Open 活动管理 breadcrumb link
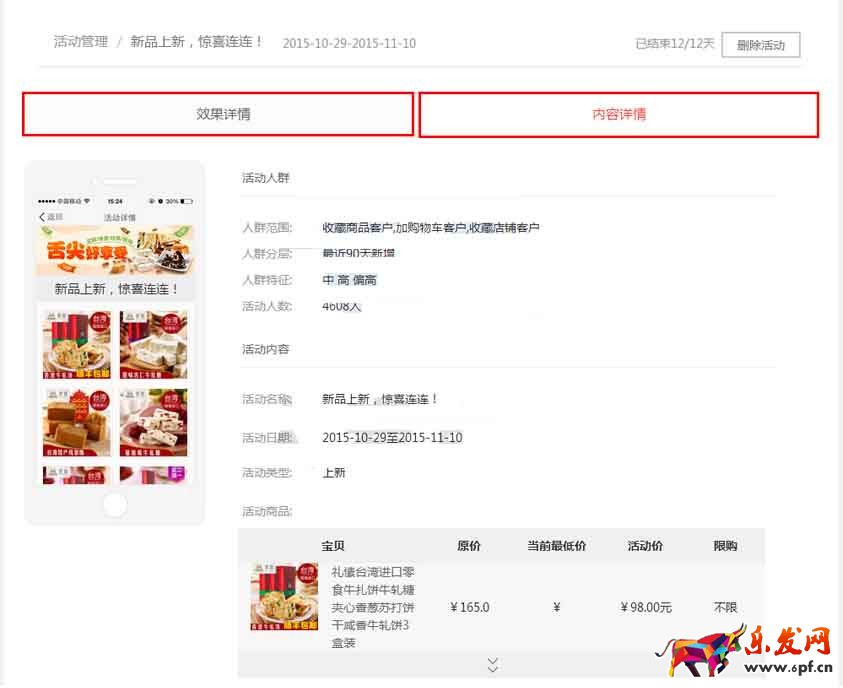The image size is (843, 688). point(80,42)
